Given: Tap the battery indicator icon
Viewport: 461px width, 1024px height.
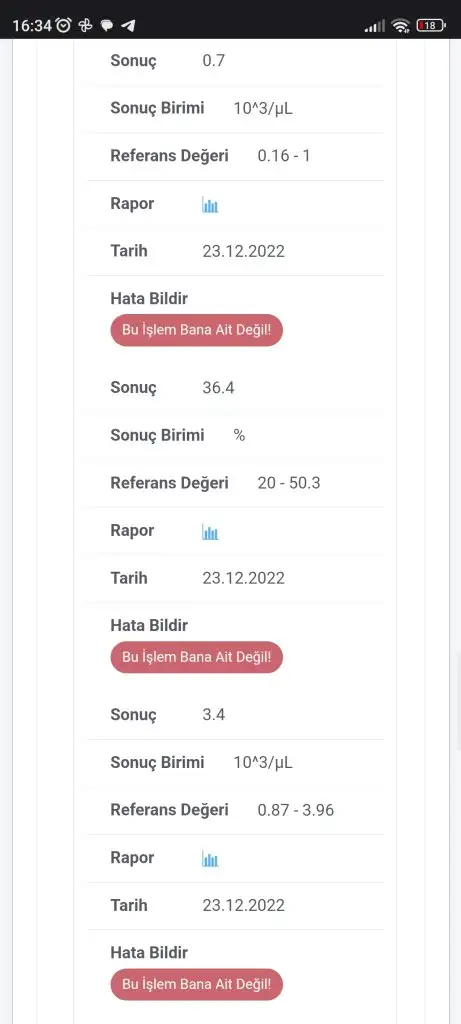Looking at the screenshot, I should [430, 25].
